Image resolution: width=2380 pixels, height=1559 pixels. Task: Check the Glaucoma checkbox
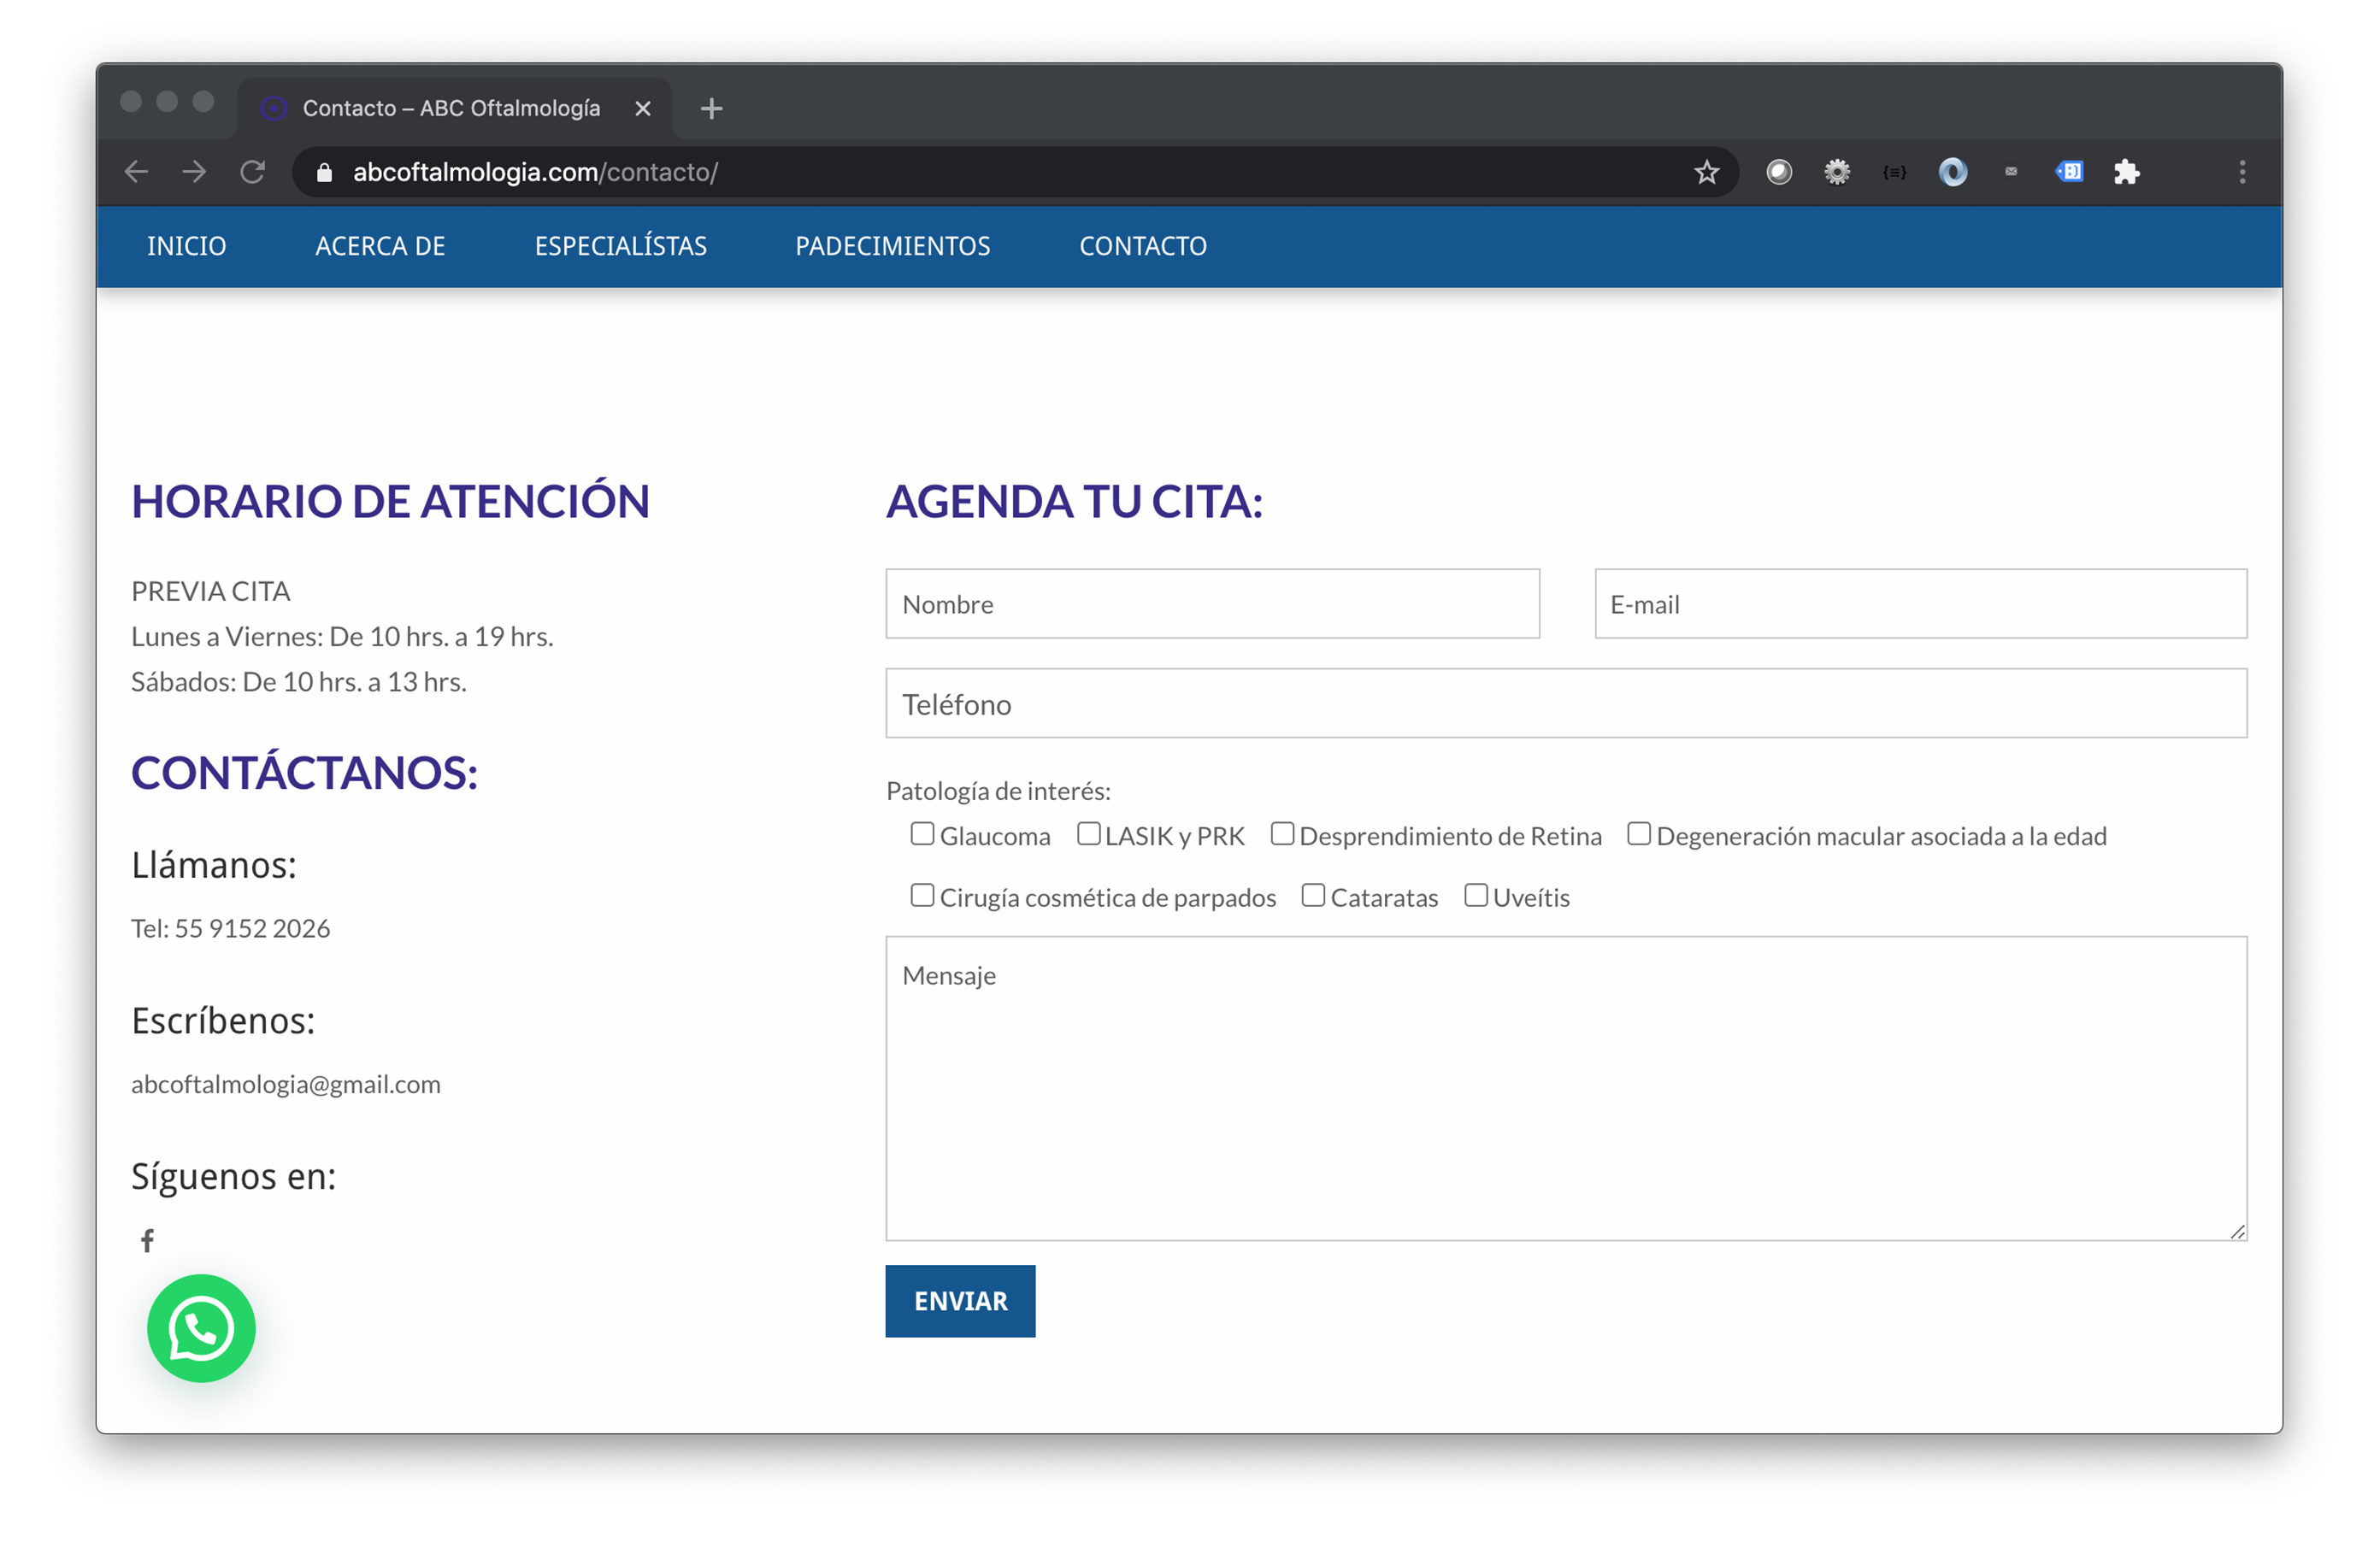click(922, 833)
